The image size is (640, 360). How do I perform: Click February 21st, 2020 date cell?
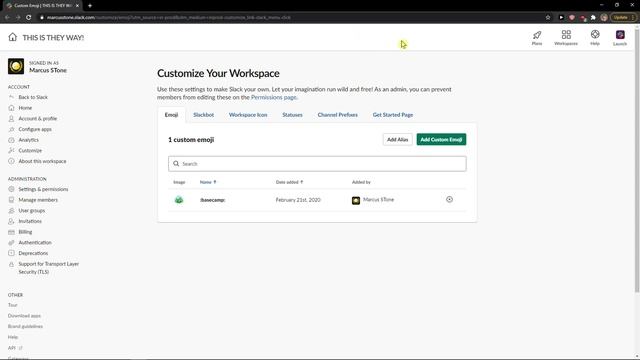(298, 200)
